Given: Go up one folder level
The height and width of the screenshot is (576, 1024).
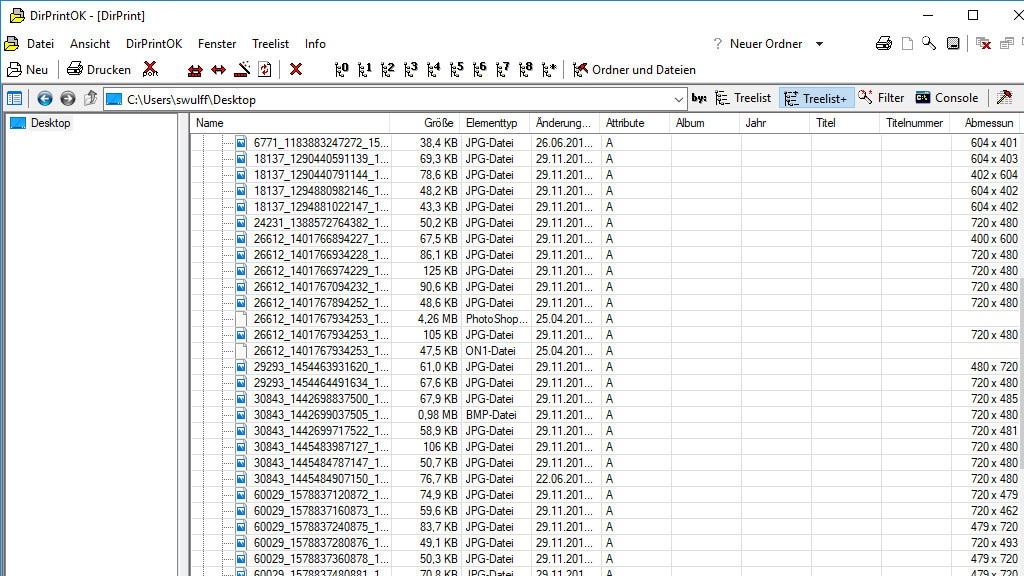Looking at the screenshot, I should [91, 98].
